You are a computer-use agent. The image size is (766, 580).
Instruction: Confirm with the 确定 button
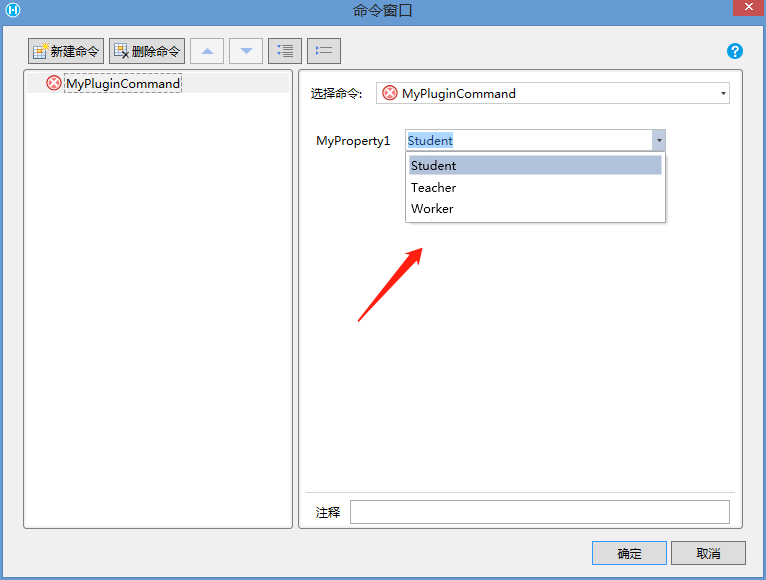click(x=629, y=553)
